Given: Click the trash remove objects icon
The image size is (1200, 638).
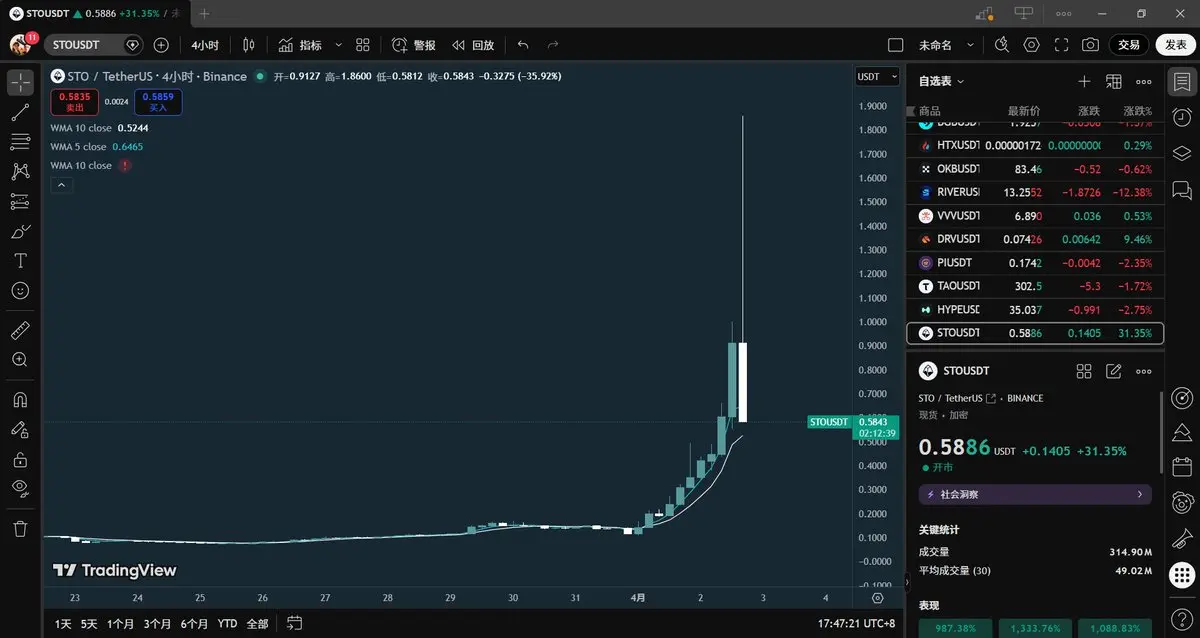Looking at the screenshot, I should click(x=20, y=528).
